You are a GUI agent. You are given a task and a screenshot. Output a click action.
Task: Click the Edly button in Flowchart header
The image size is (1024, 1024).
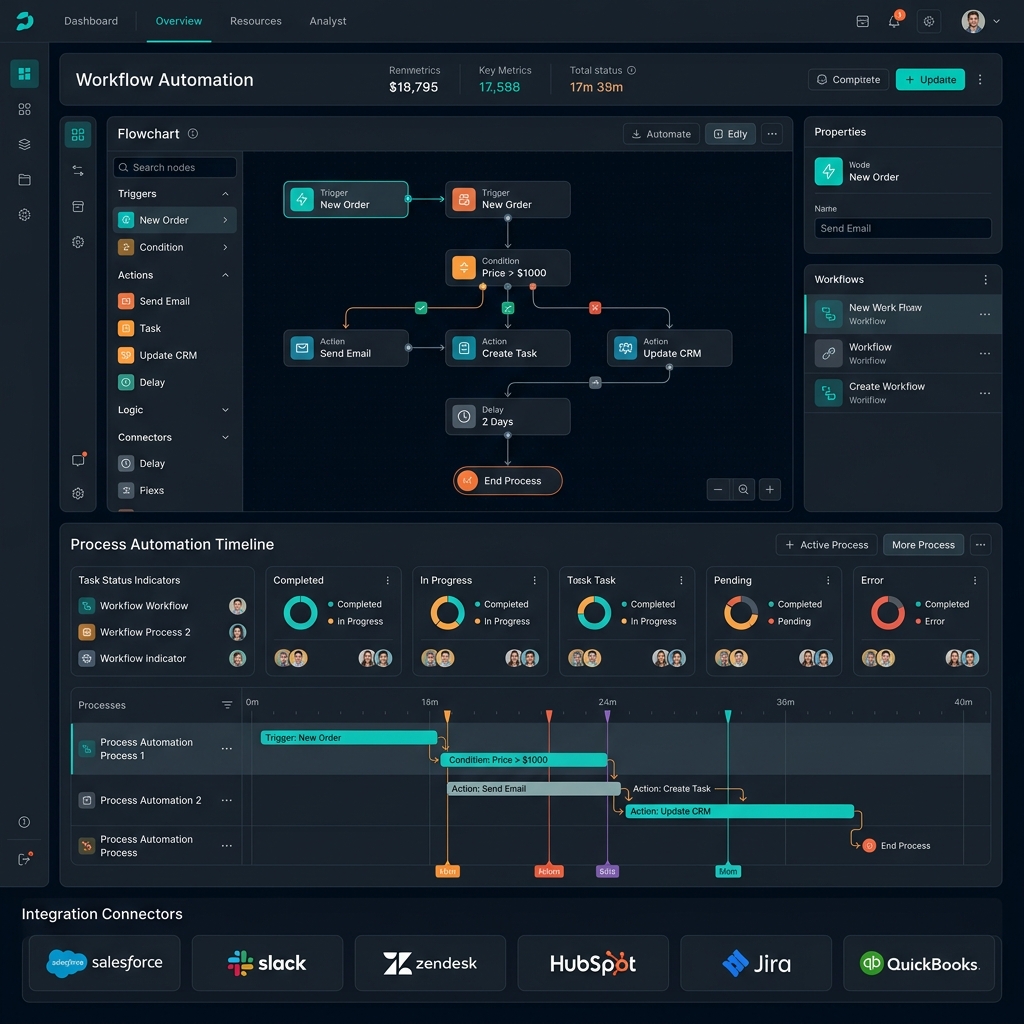(x=730, y=134)
